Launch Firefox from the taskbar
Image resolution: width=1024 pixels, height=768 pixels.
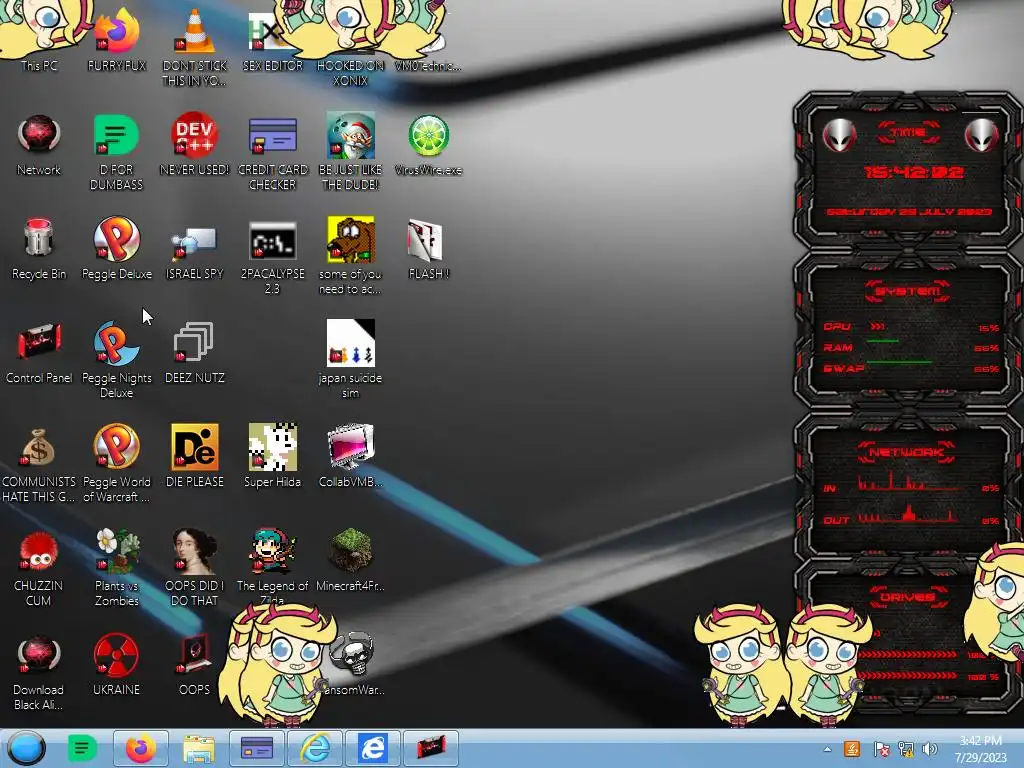pos(140,748)
